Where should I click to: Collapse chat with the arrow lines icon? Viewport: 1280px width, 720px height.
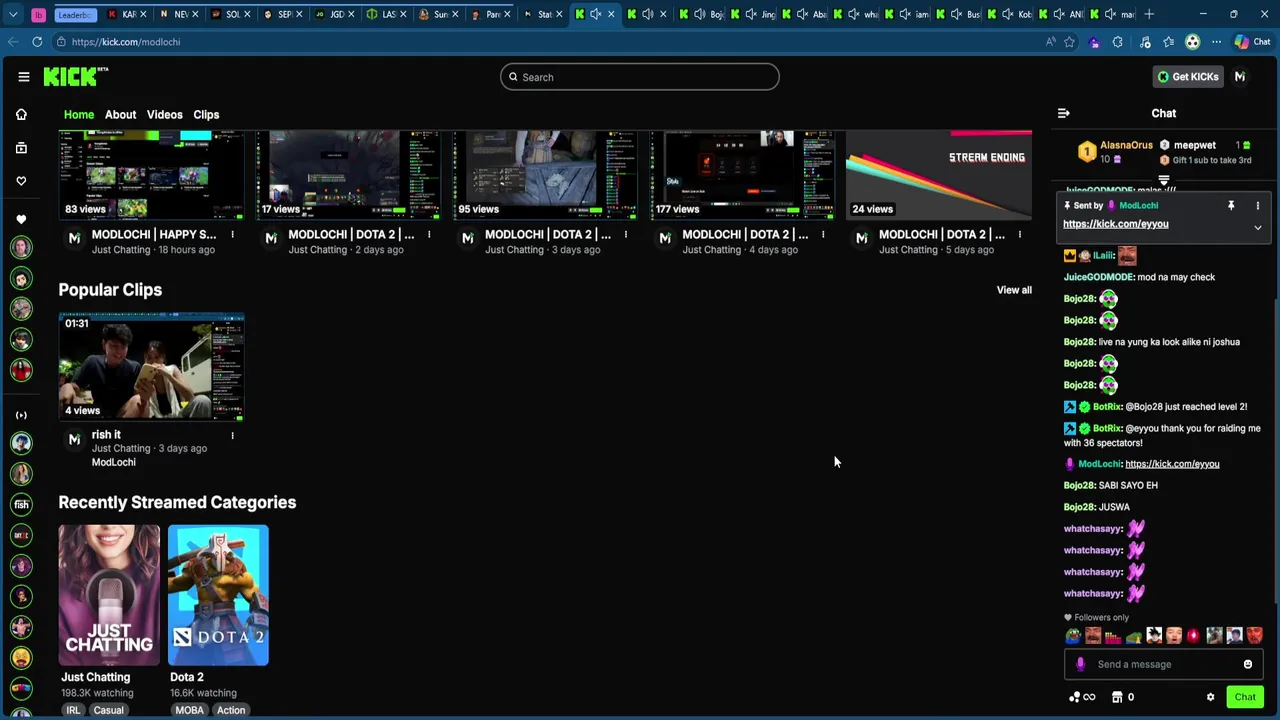1063,113
